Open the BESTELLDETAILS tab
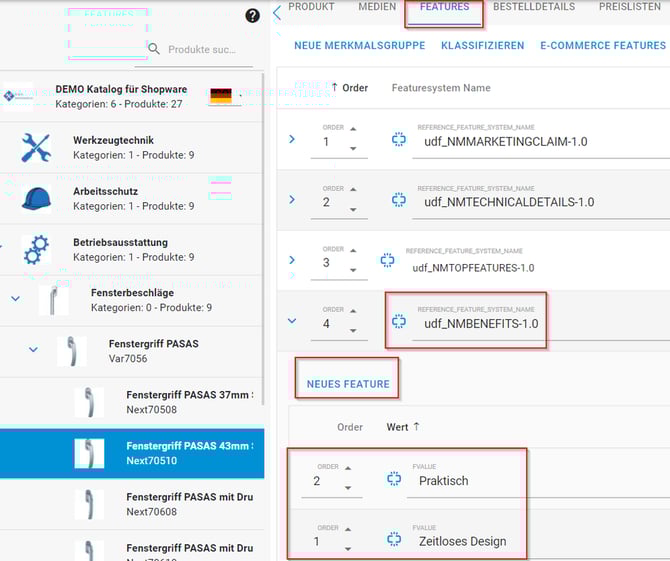This screenshot has height=561, width=670. [x=534, y=7]
